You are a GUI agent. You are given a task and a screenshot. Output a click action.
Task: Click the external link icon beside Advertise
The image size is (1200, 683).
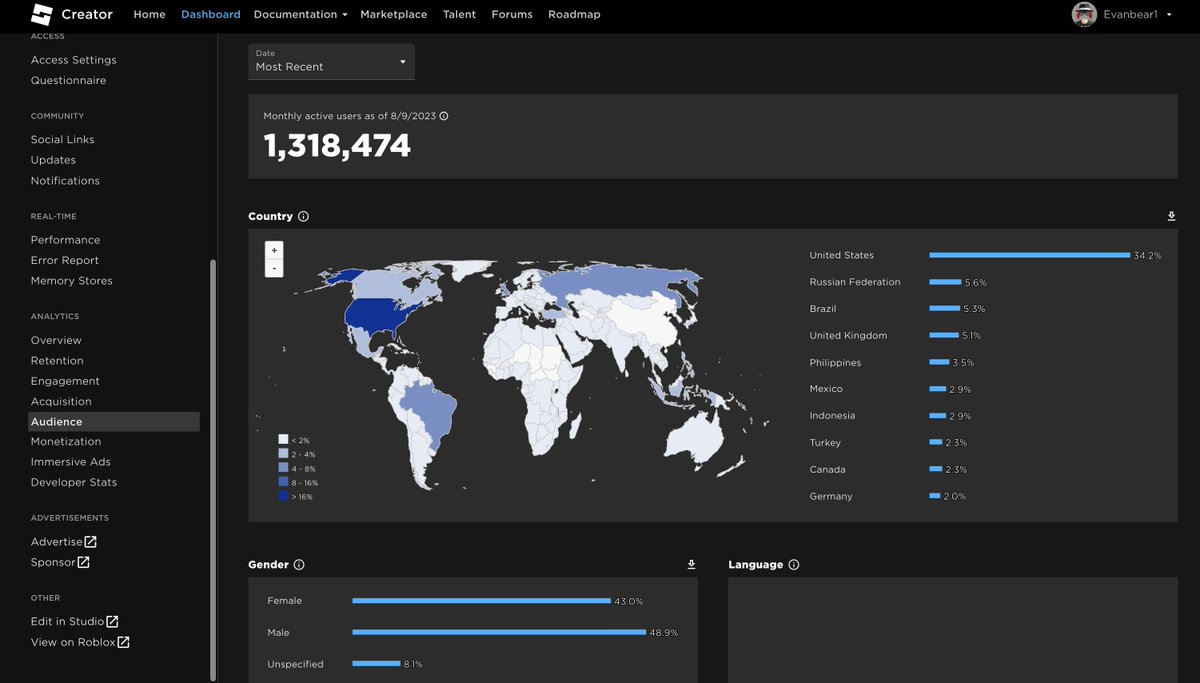(x=91, y=541)
